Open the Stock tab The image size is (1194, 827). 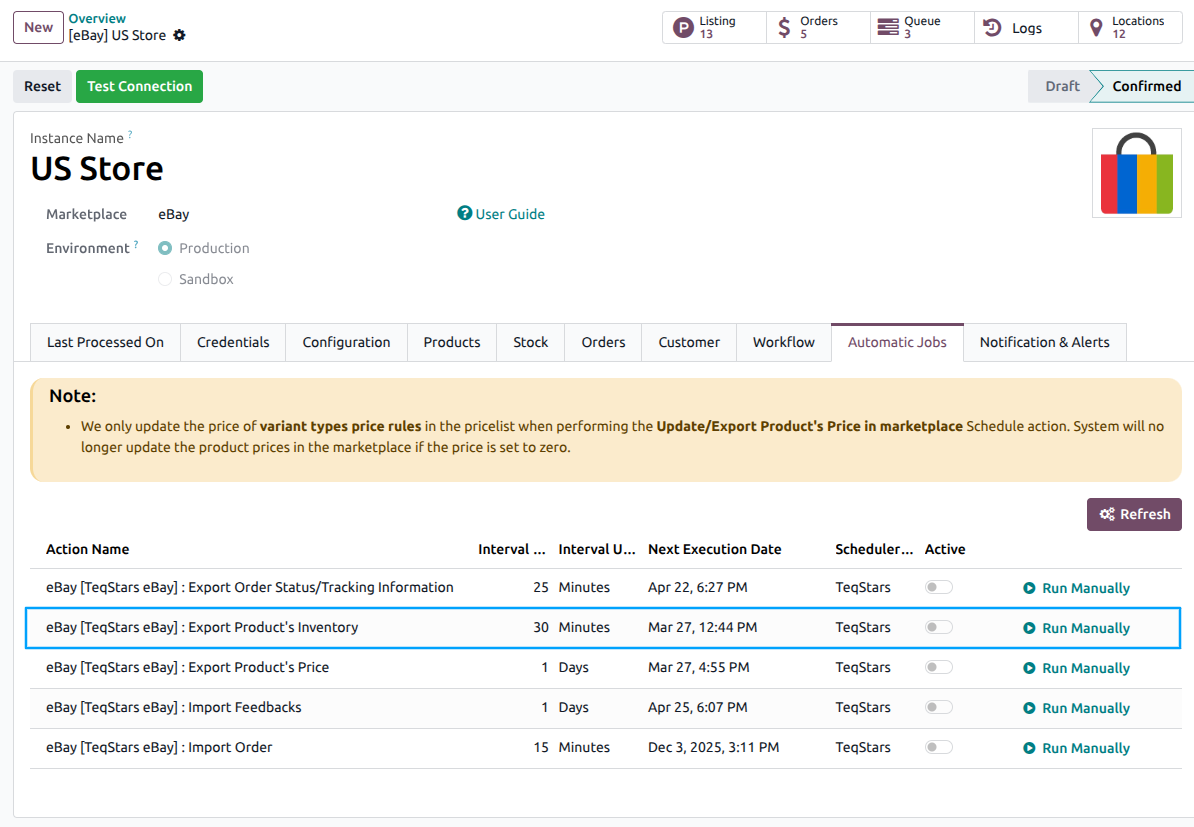[x=531, y=343]
